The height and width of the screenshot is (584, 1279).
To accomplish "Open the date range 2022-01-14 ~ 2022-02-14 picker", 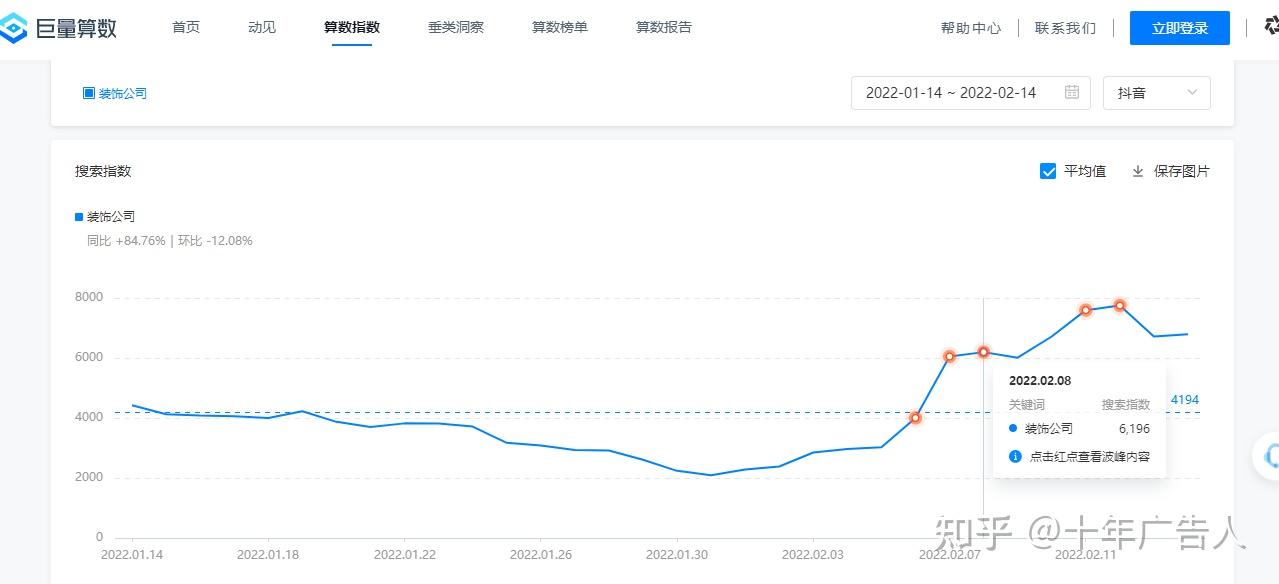I will tap(950, 93).
